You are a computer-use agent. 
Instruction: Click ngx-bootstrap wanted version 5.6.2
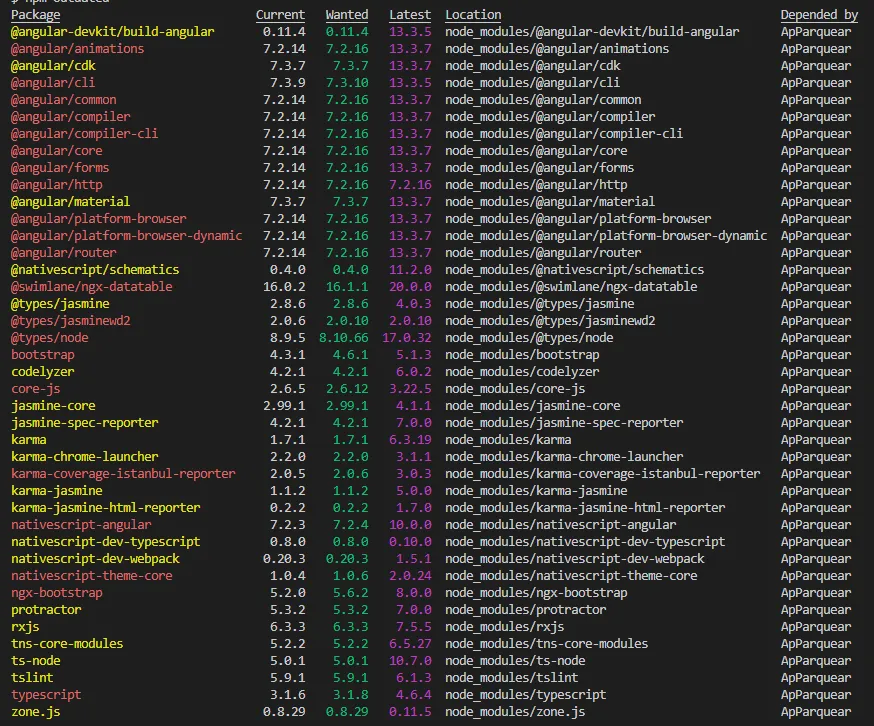[351, 593]
